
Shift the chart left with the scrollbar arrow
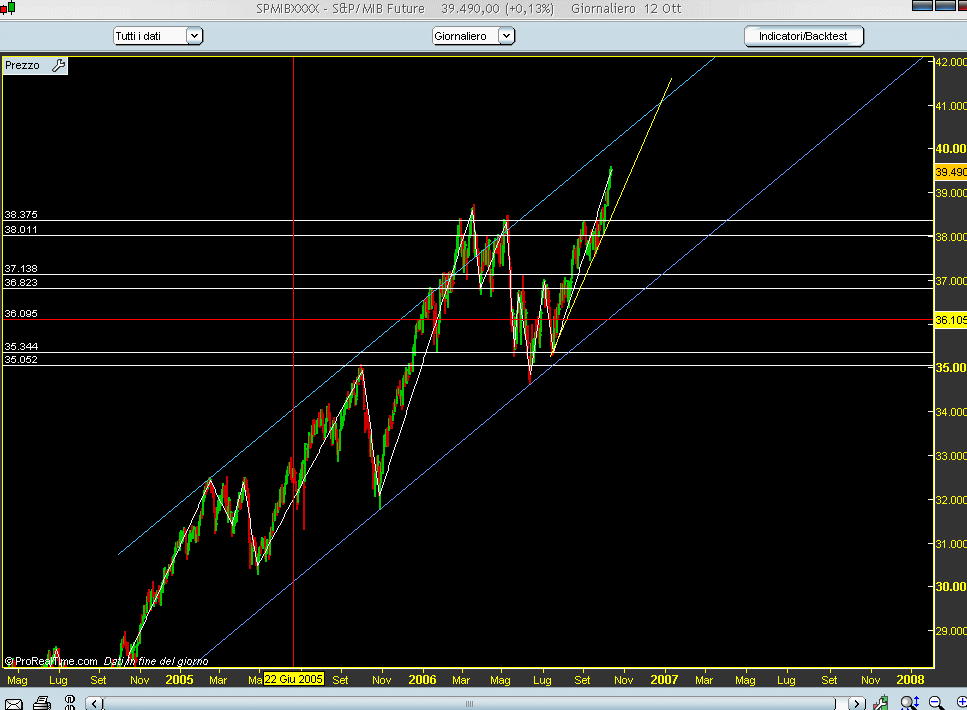point(94,703)
